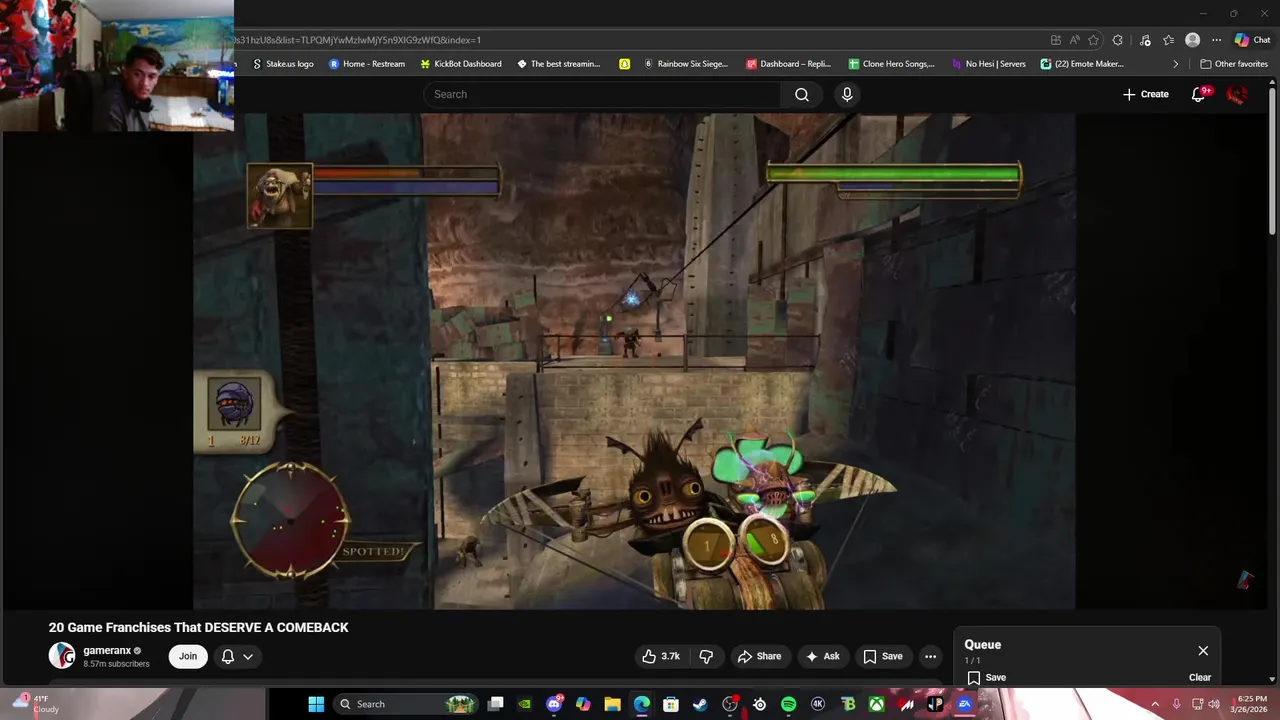Open Spotify from the taskbar
The image size is (1280, 720).
[x=788, y=704]
